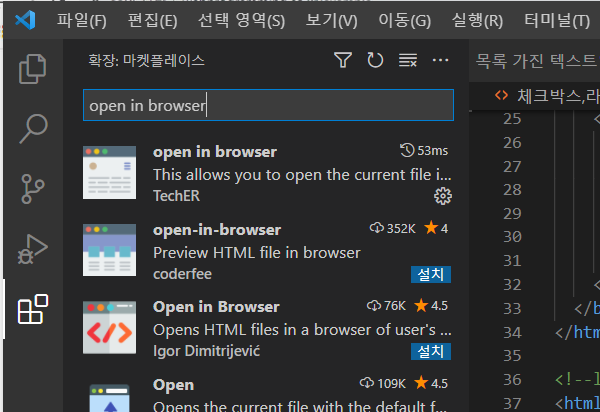This screenshot has width=600, height=412.
Task: Refresh the extensions list
Action: [x=375, y=60]
